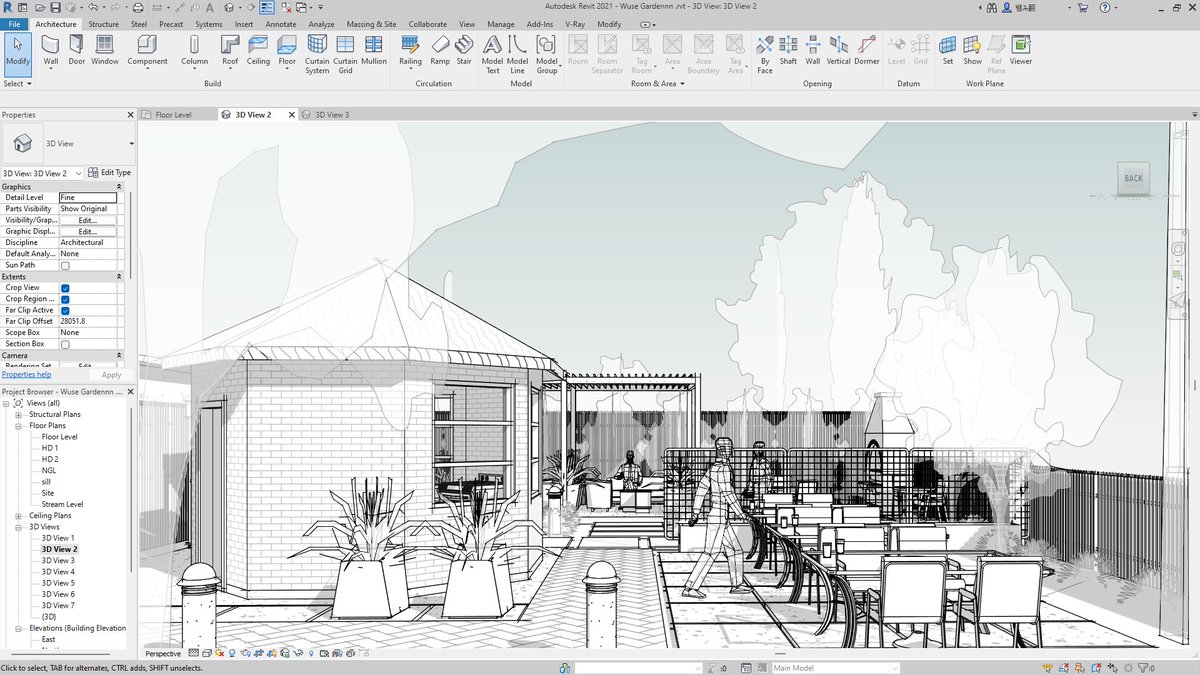Select the Curtain Grid tool
Image resolution: width=1200 pixels, height=675 pixels.
point(345,55)
